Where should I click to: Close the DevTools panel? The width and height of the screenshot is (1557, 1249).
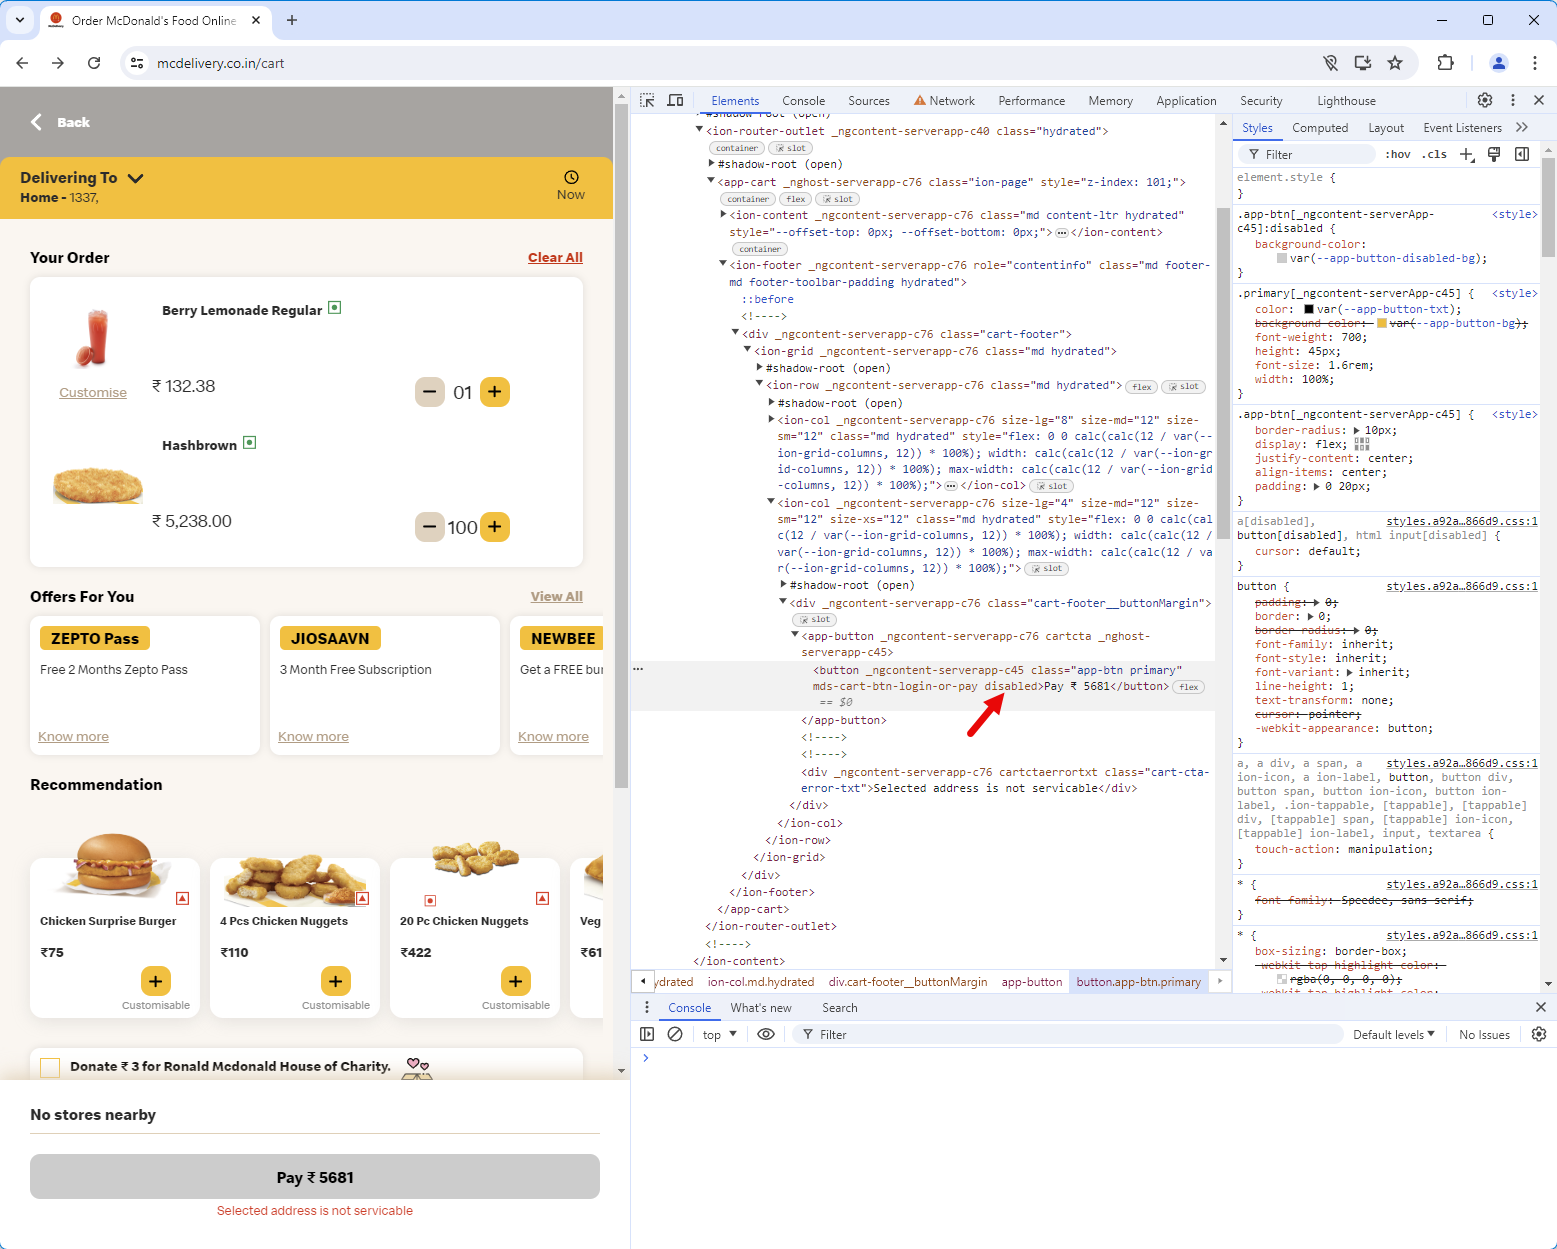[x=1539, y=100]
